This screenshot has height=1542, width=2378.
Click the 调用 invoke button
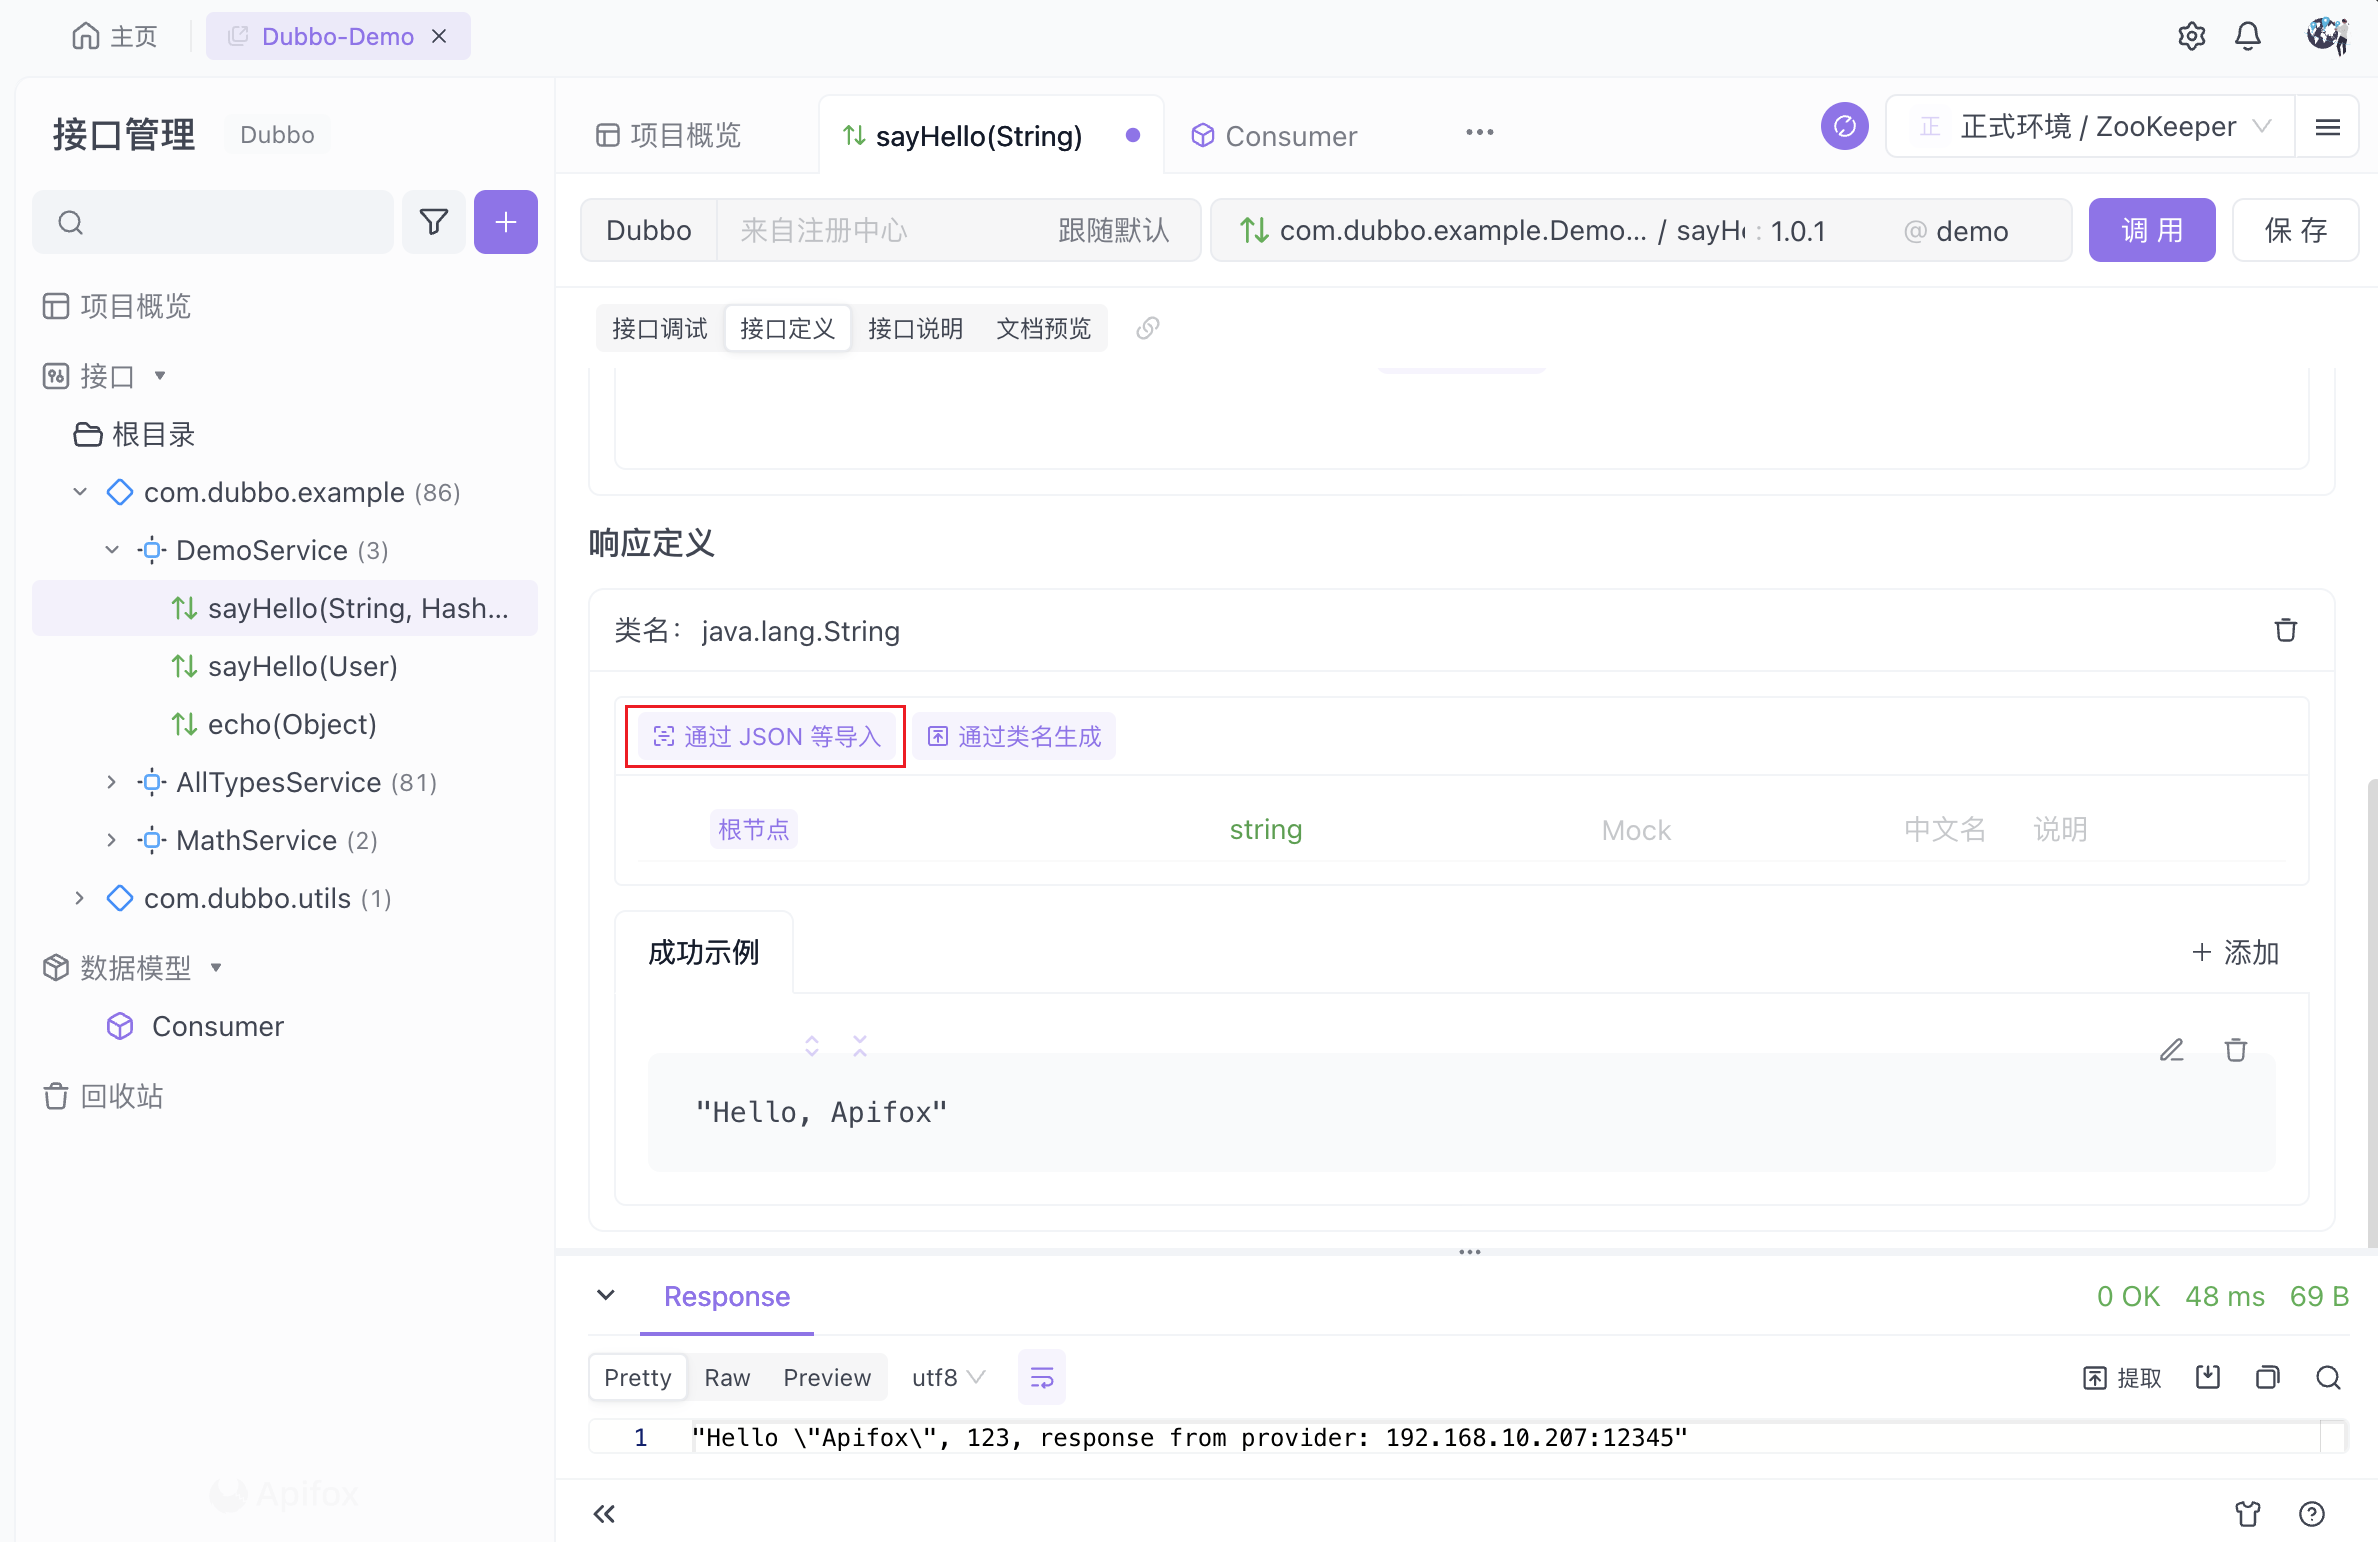click(x=2151, y=230)
